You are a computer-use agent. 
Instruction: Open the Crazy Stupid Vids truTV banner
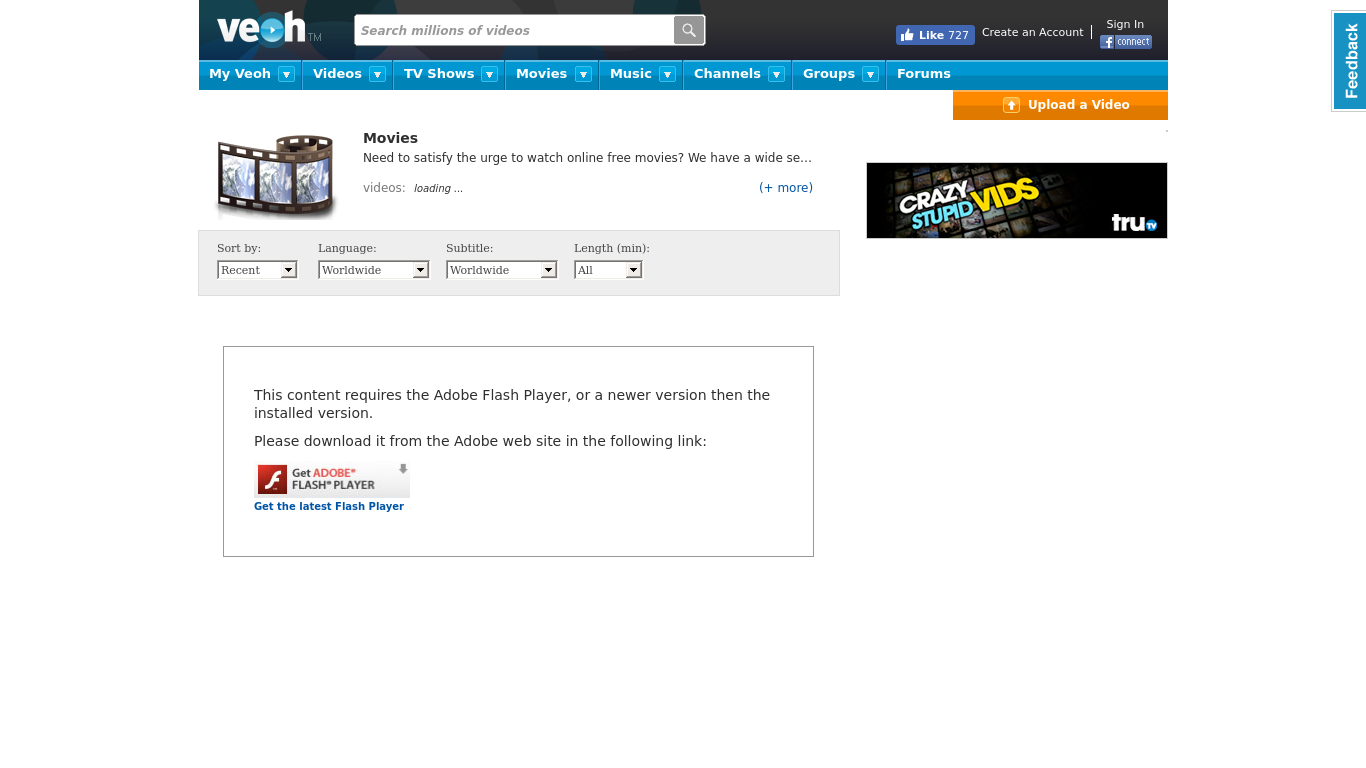pyautogui.click(x=1017, y=200)
